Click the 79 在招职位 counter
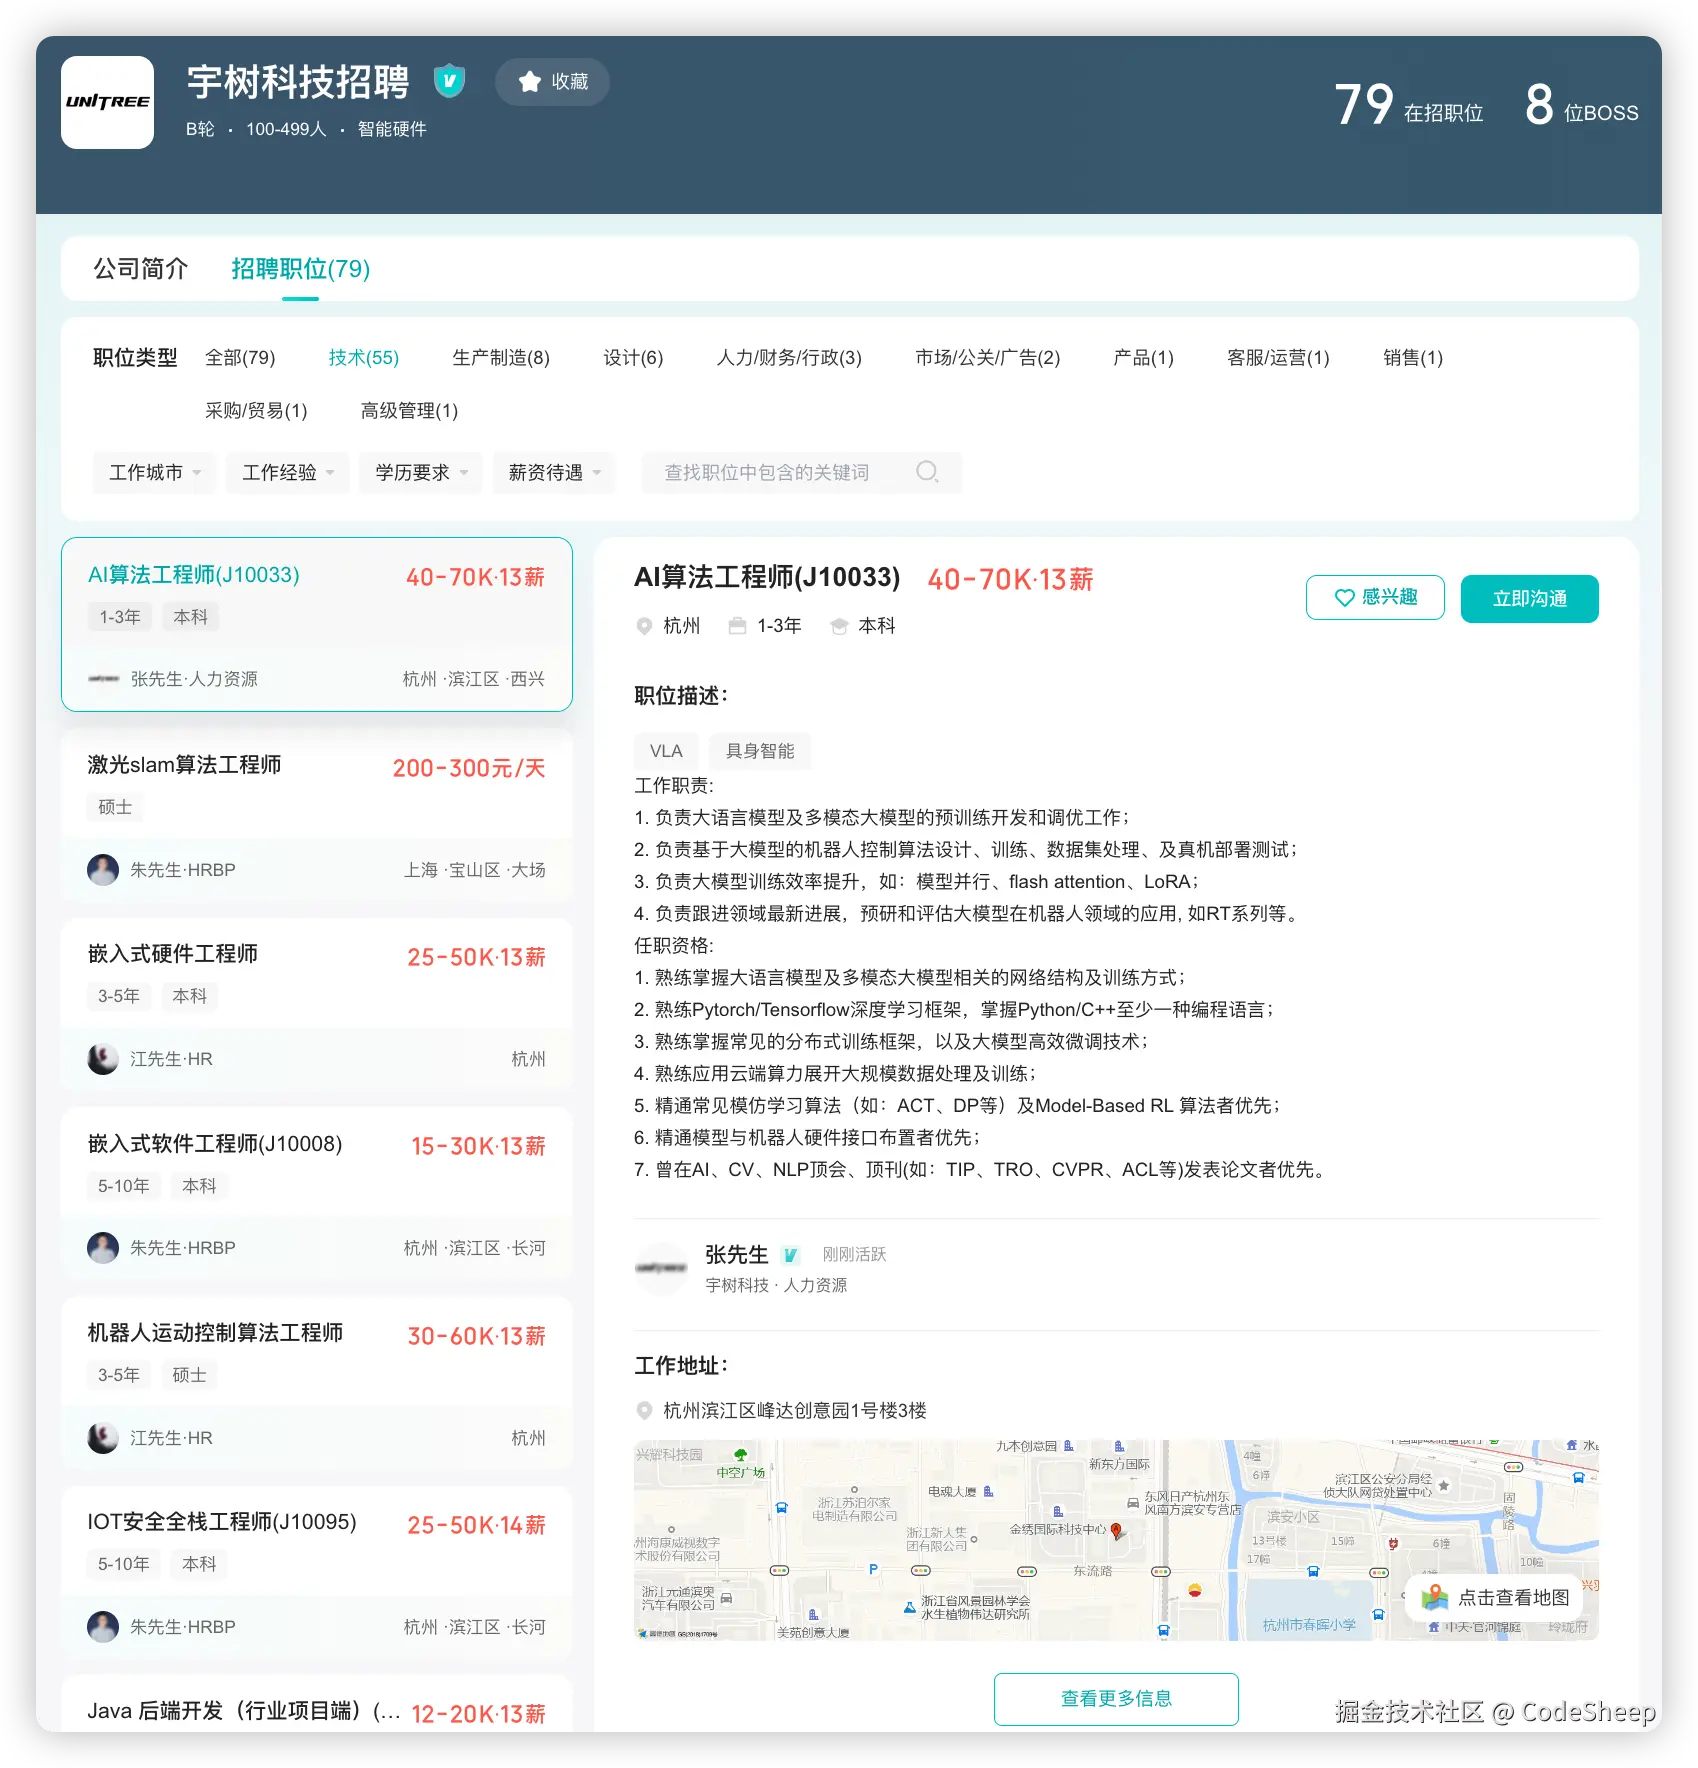Viewport: 1698px width, 1768px height. [x=1408, y=105]
